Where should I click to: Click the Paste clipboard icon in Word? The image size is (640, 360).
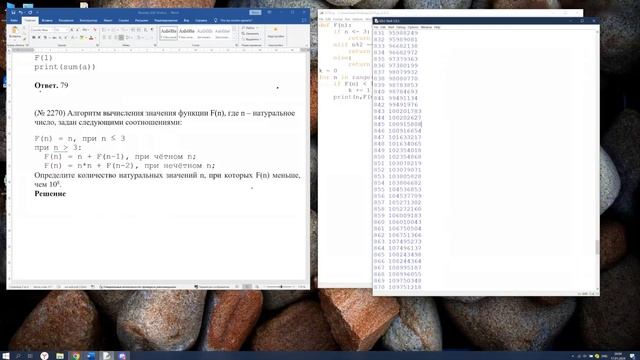click(x=14, y=30)
